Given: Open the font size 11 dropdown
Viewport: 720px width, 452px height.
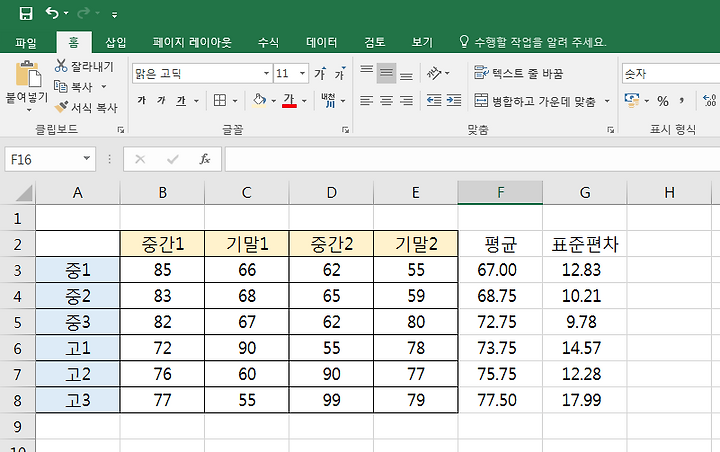Looking at the screenshot, I should click(302, 73).
